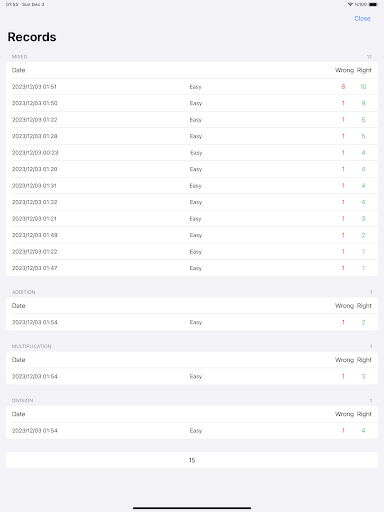Tap the battery indicator icon
This screenshot has height=512, width=384.
click(x=373, y=4)
